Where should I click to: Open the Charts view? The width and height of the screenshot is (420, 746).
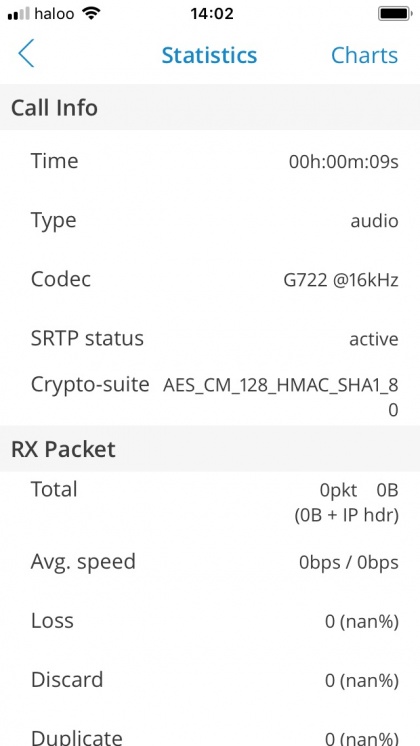(364, 55)
